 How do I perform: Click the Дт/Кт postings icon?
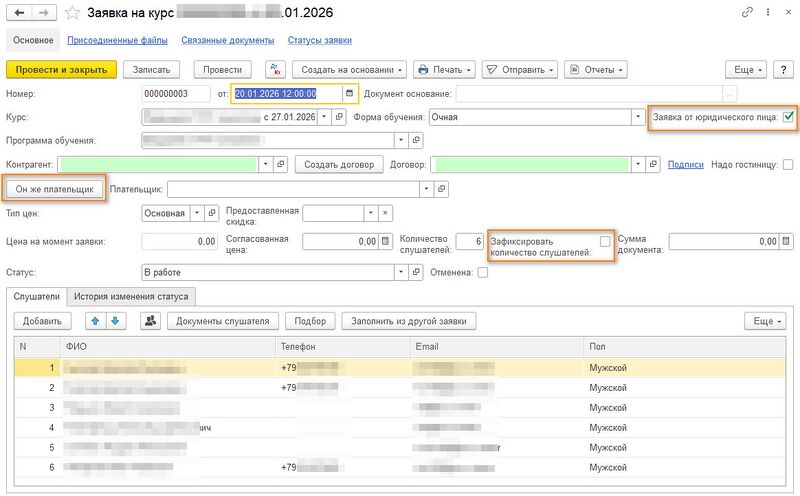point(276,70)
